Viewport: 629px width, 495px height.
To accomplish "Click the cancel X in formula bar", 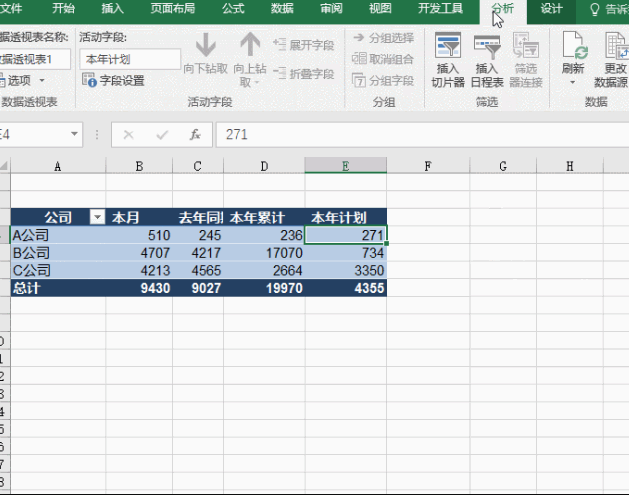I will pos(128,134).
